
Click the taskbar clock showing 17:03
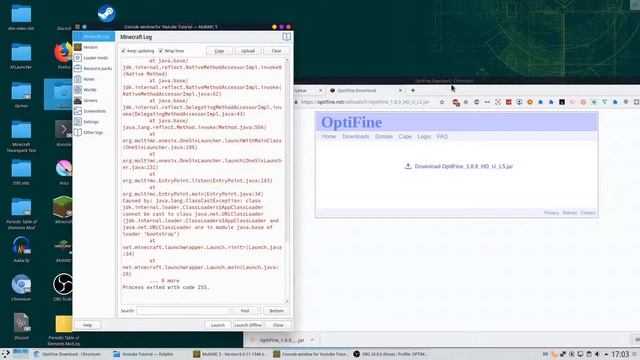[x=620, y=354]
